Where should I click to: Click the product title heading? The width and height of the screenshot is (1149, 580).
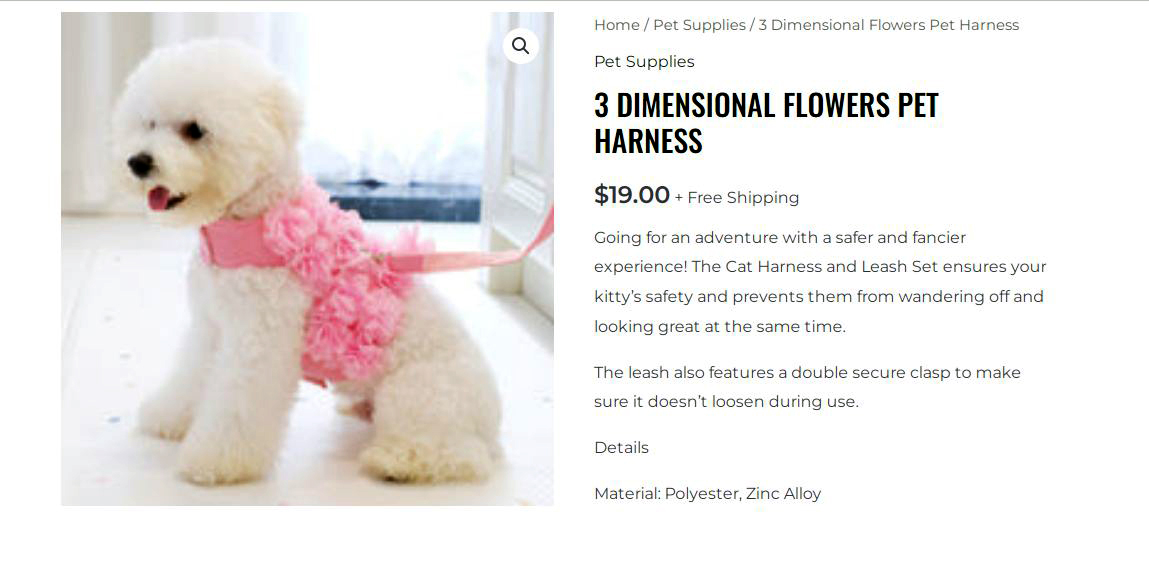pos(766,122)
